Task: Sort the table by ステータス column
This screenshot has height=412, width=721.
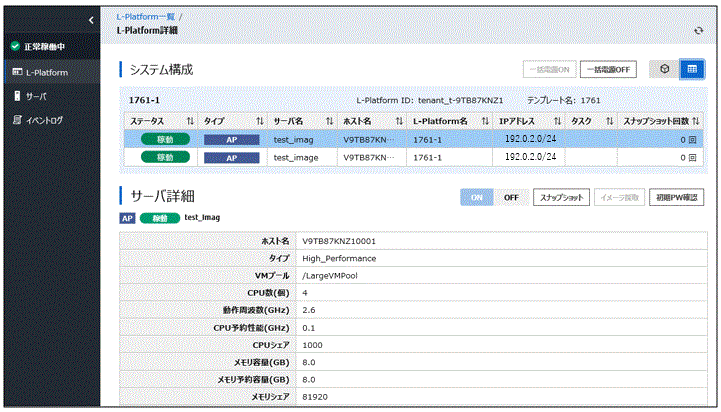Action: [x=189, y=121]
